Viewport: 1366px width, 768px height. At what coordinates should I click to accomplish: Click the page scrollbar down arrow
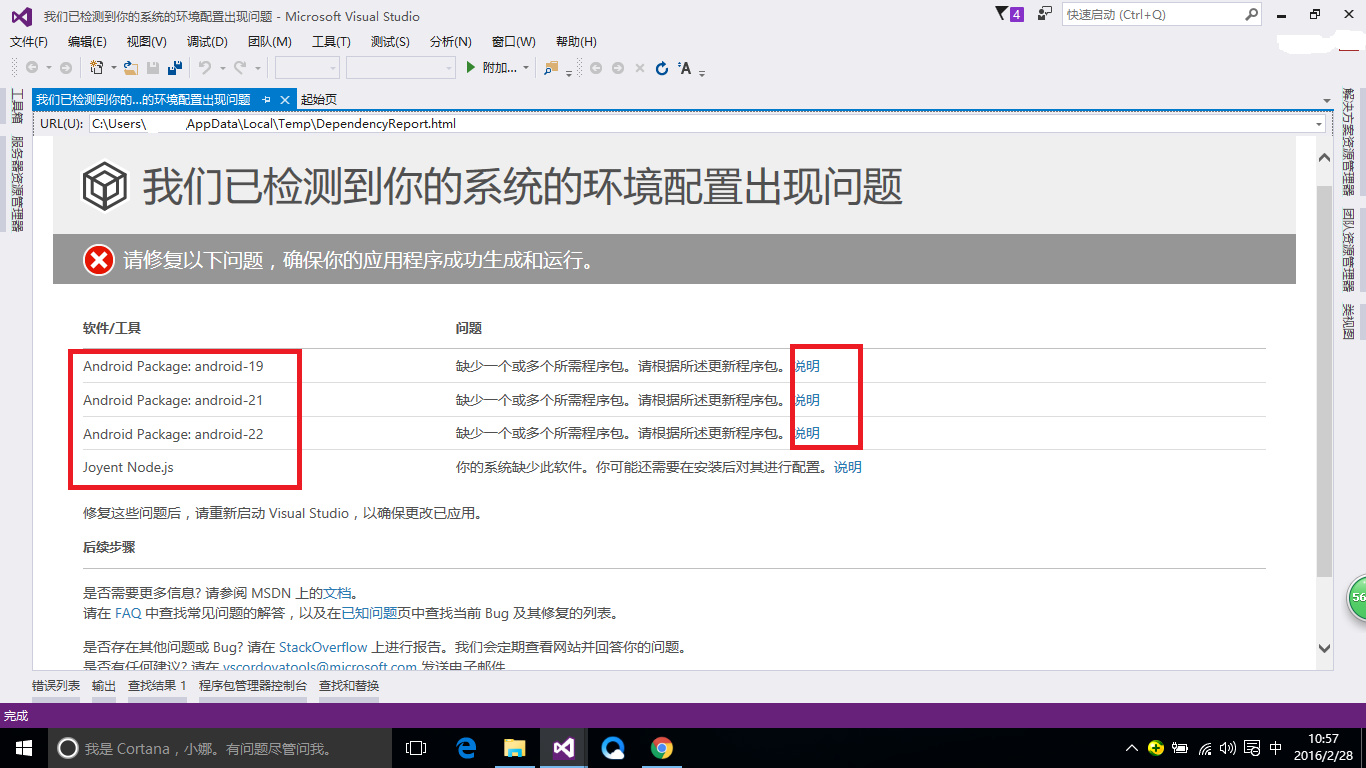1325,649
